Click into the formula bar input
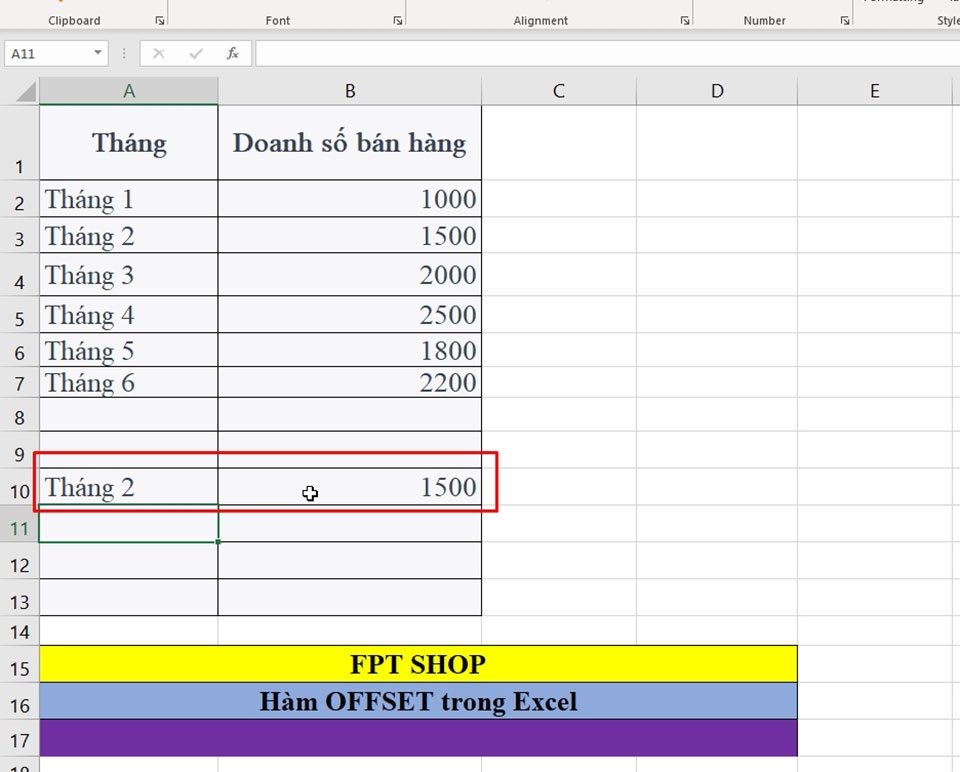The width and height of the screenshot is (960, 772). (x=607, y=53)
